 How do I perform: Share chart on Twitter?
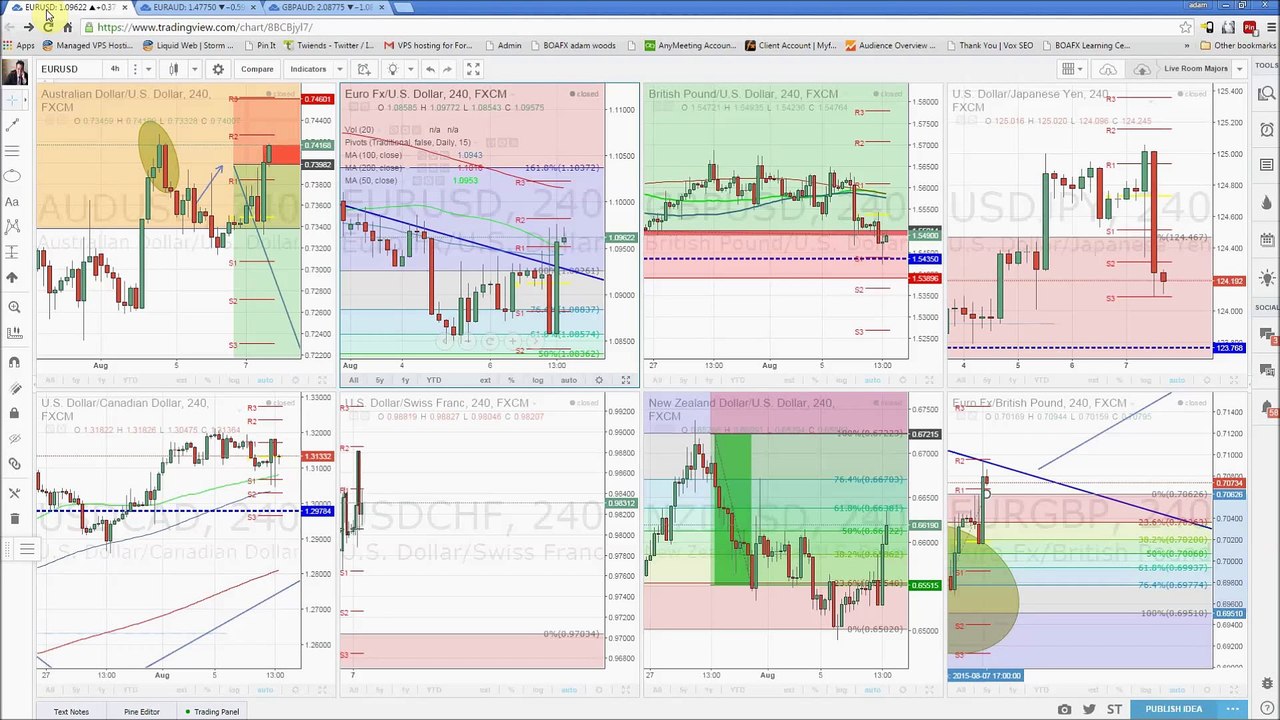click(1089, 709)
